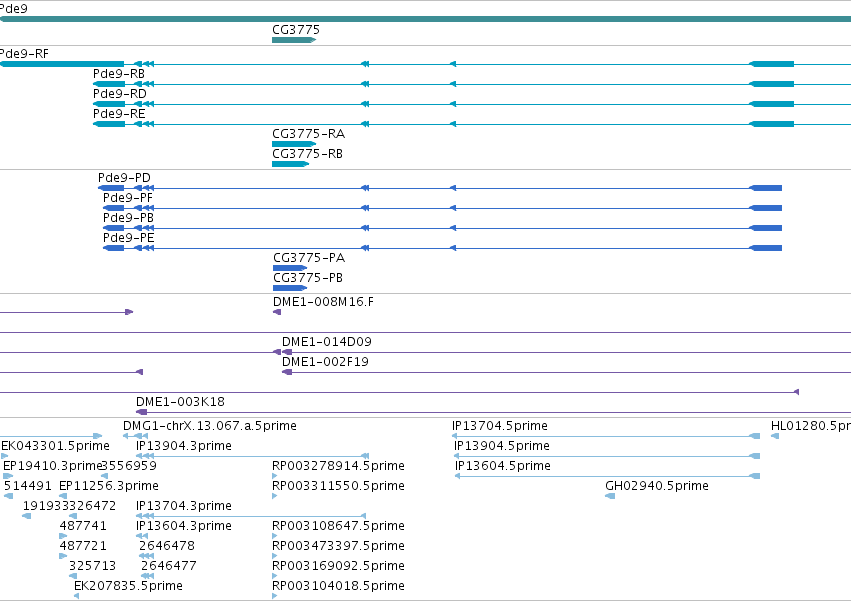Click the RP003169092.5prime label
The width and height of the screenshot is (851, 601).
(339, 566)
